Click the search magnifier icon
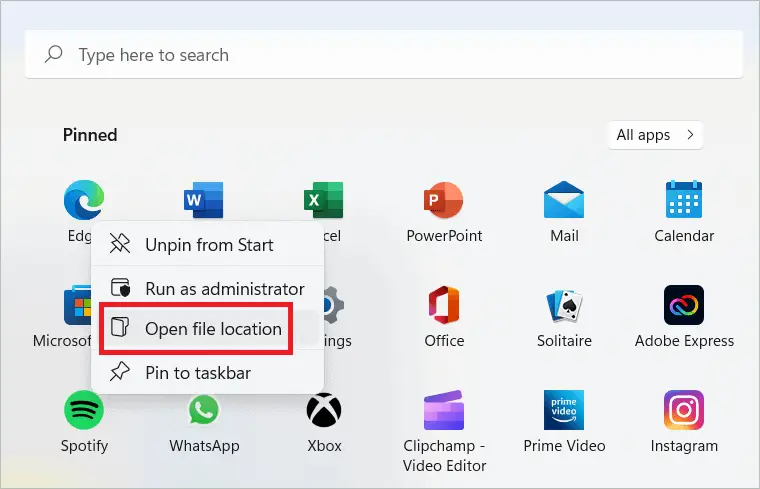This screenshot has width=760, height=489. [53, 54]
